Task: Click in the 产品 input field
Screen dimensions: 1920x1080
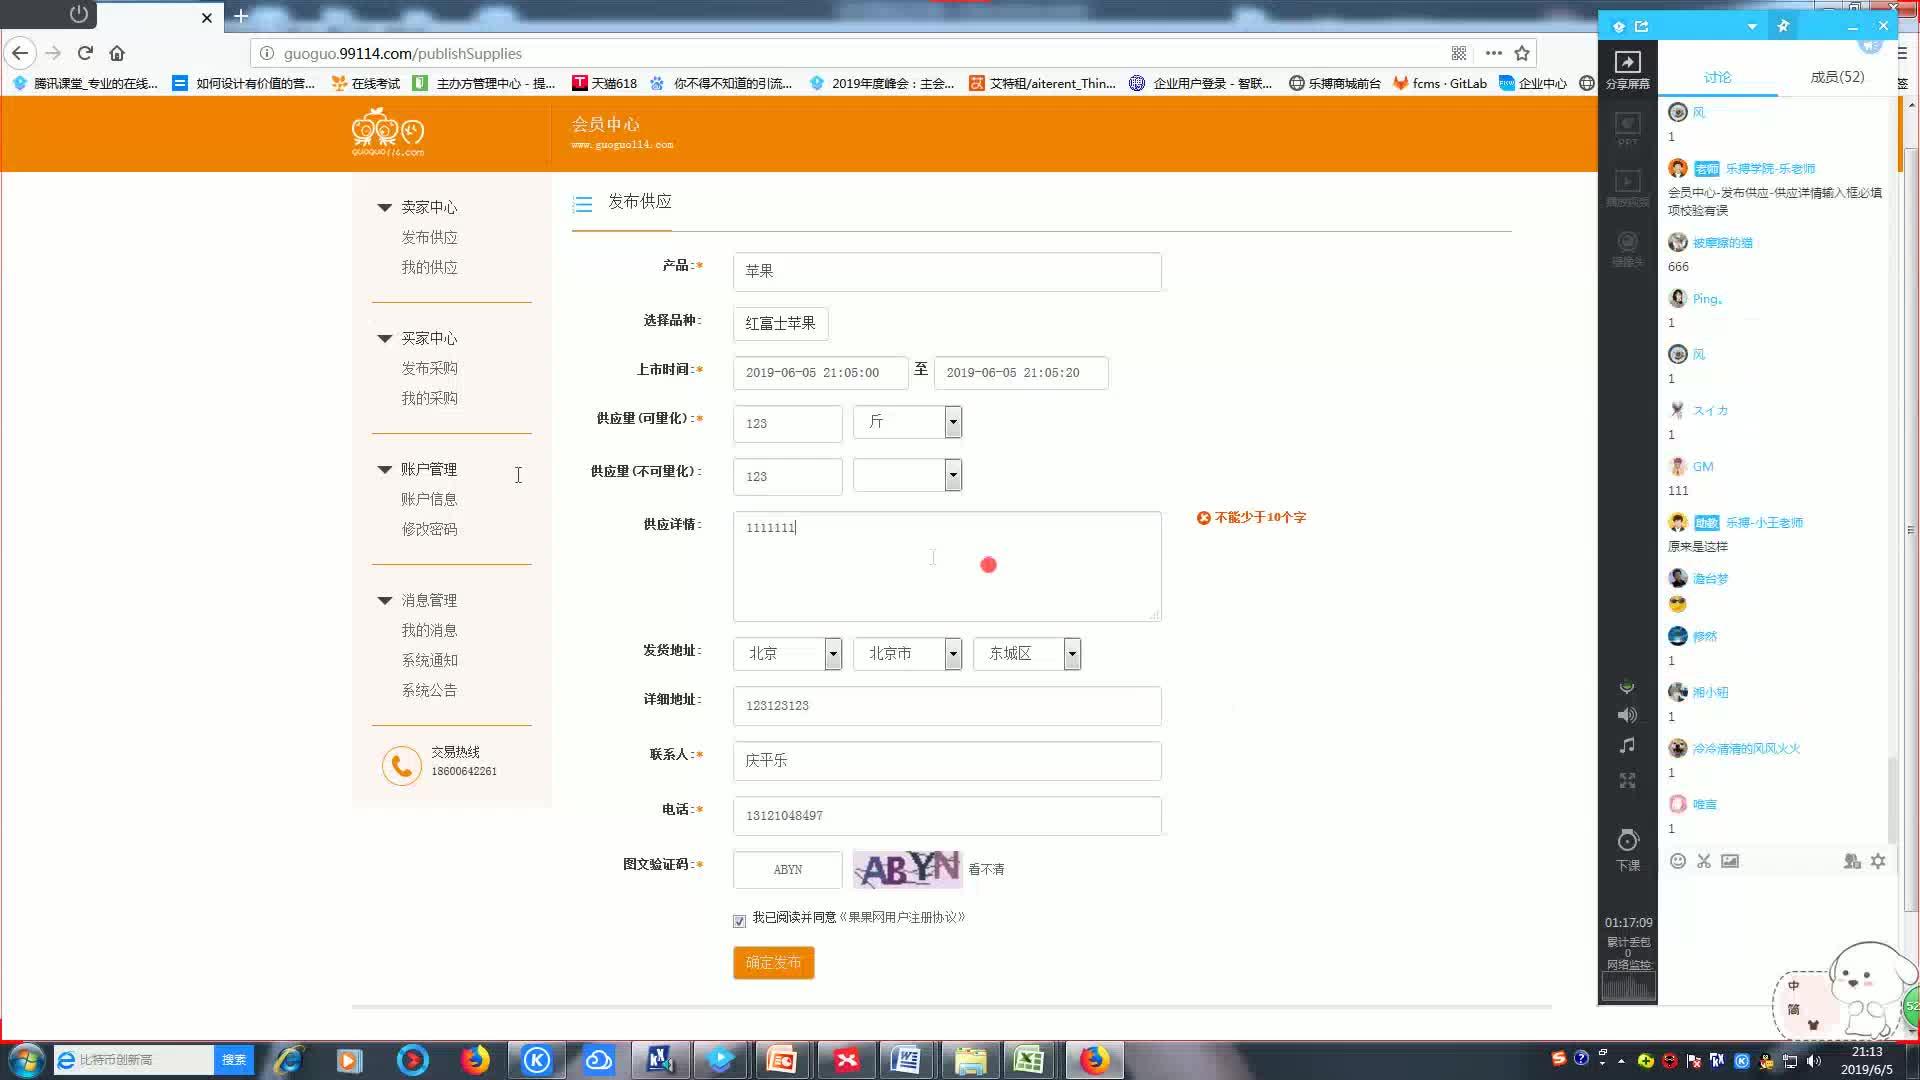Action: [947, 271]
